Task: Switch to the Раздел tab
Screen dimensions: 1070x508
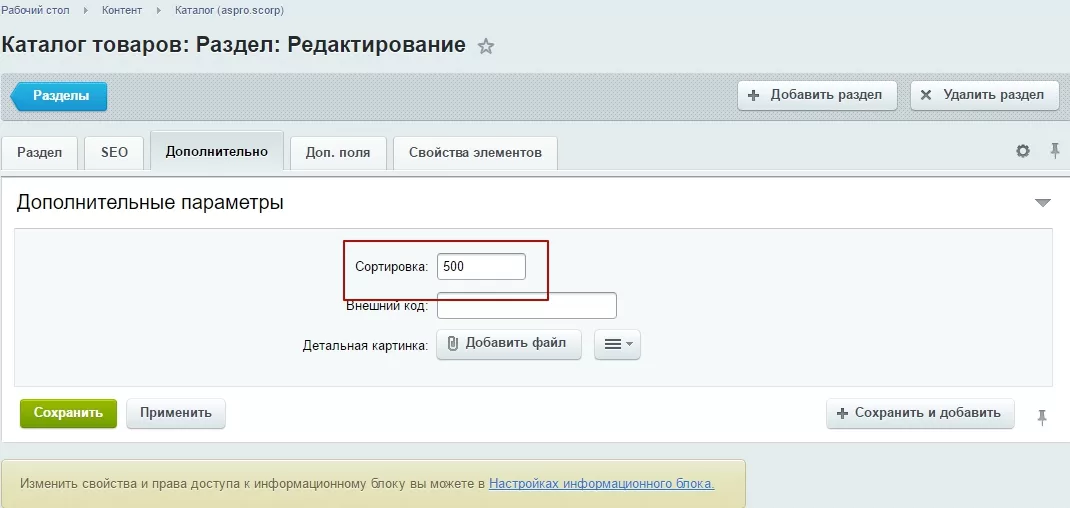Action: coord(39,152)
